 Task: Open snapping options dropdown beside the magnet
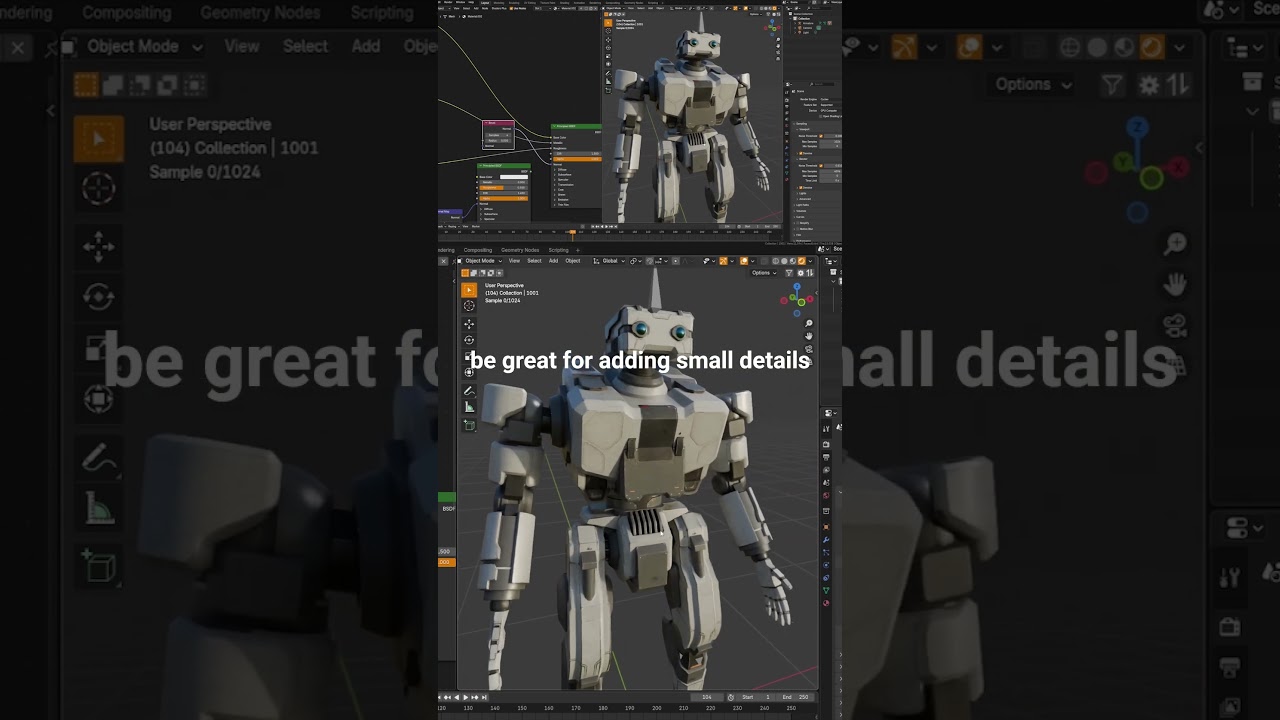click(662, 261)
